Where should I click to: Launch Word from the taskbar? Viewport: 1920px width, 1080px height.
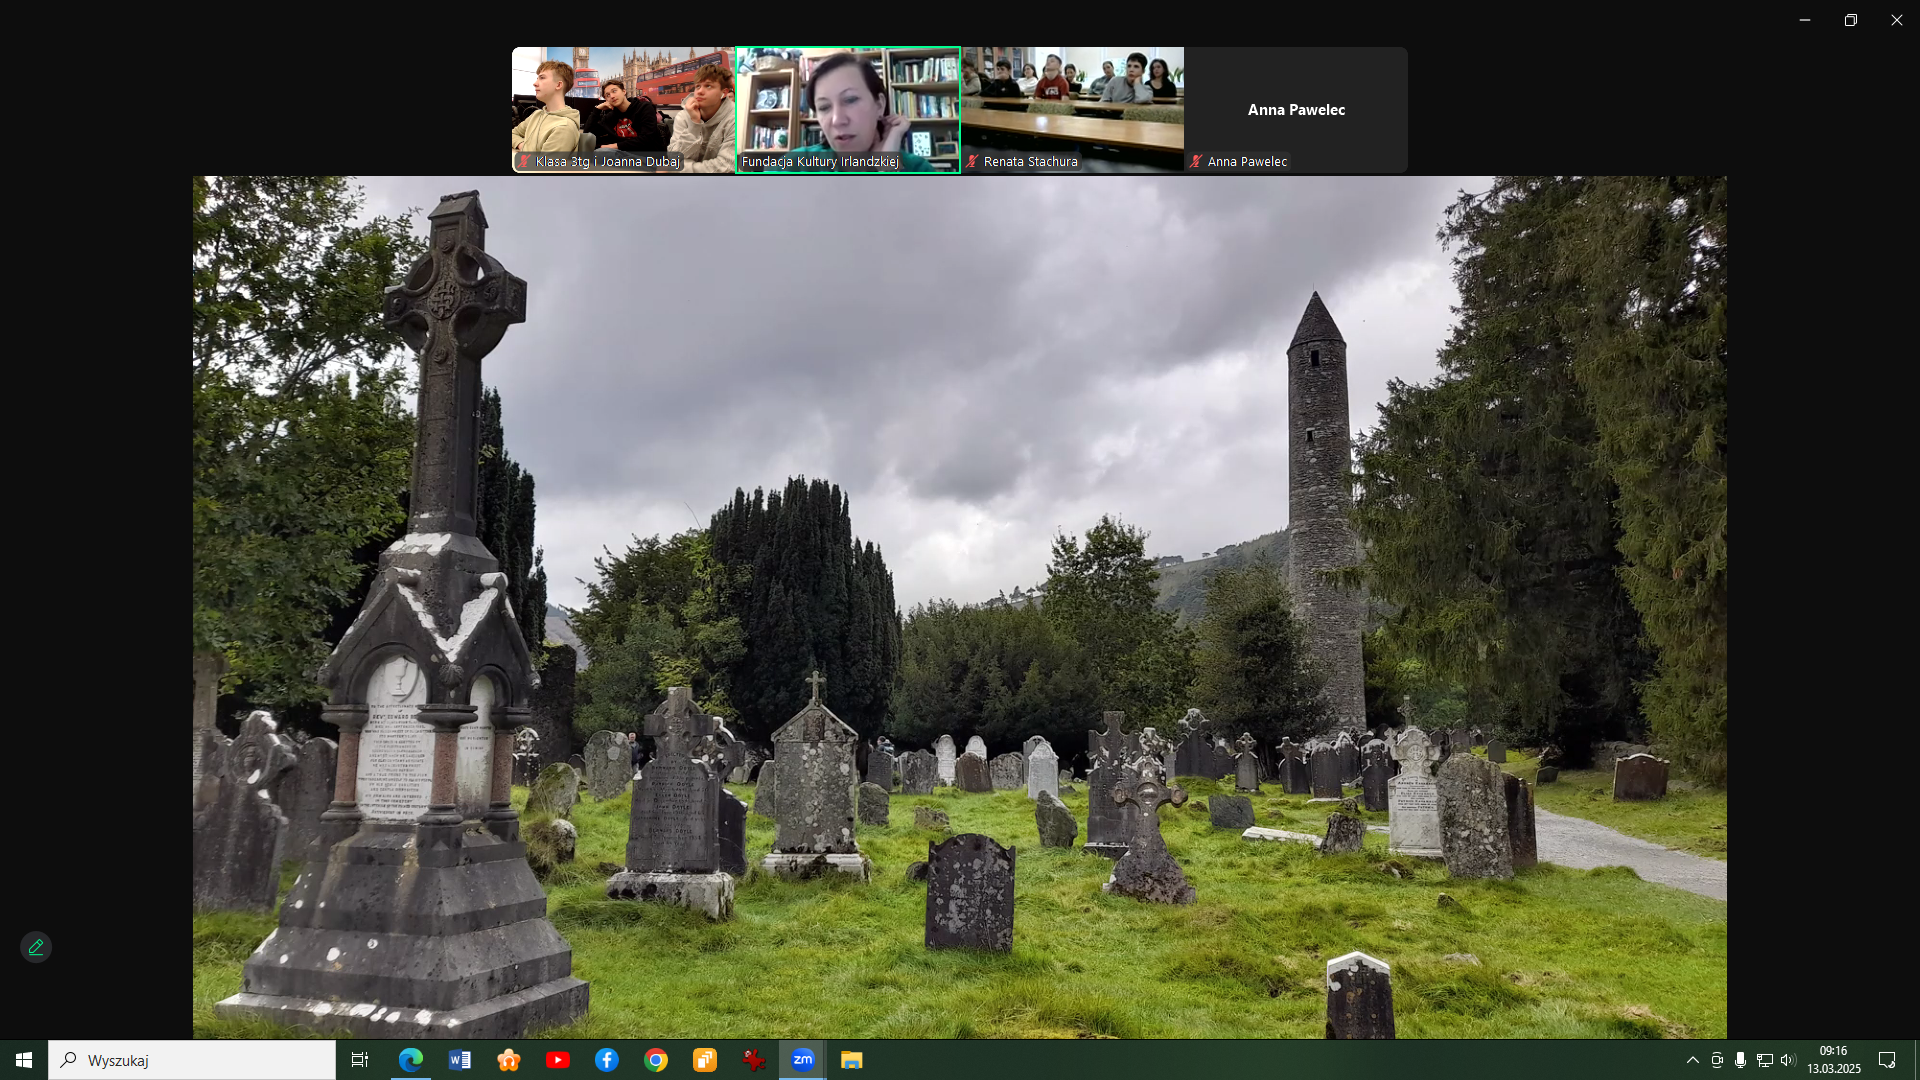click(460, 1060)
